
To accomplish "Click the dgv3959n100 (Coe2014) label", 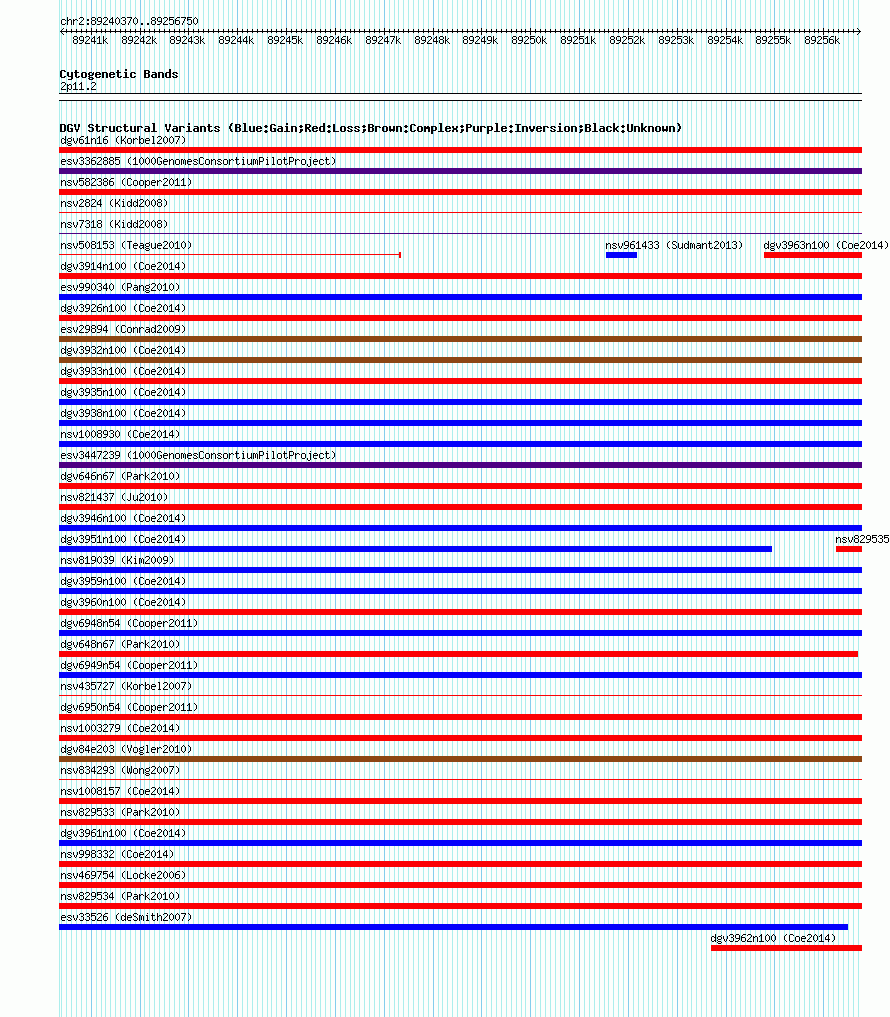I will [123, 581].
